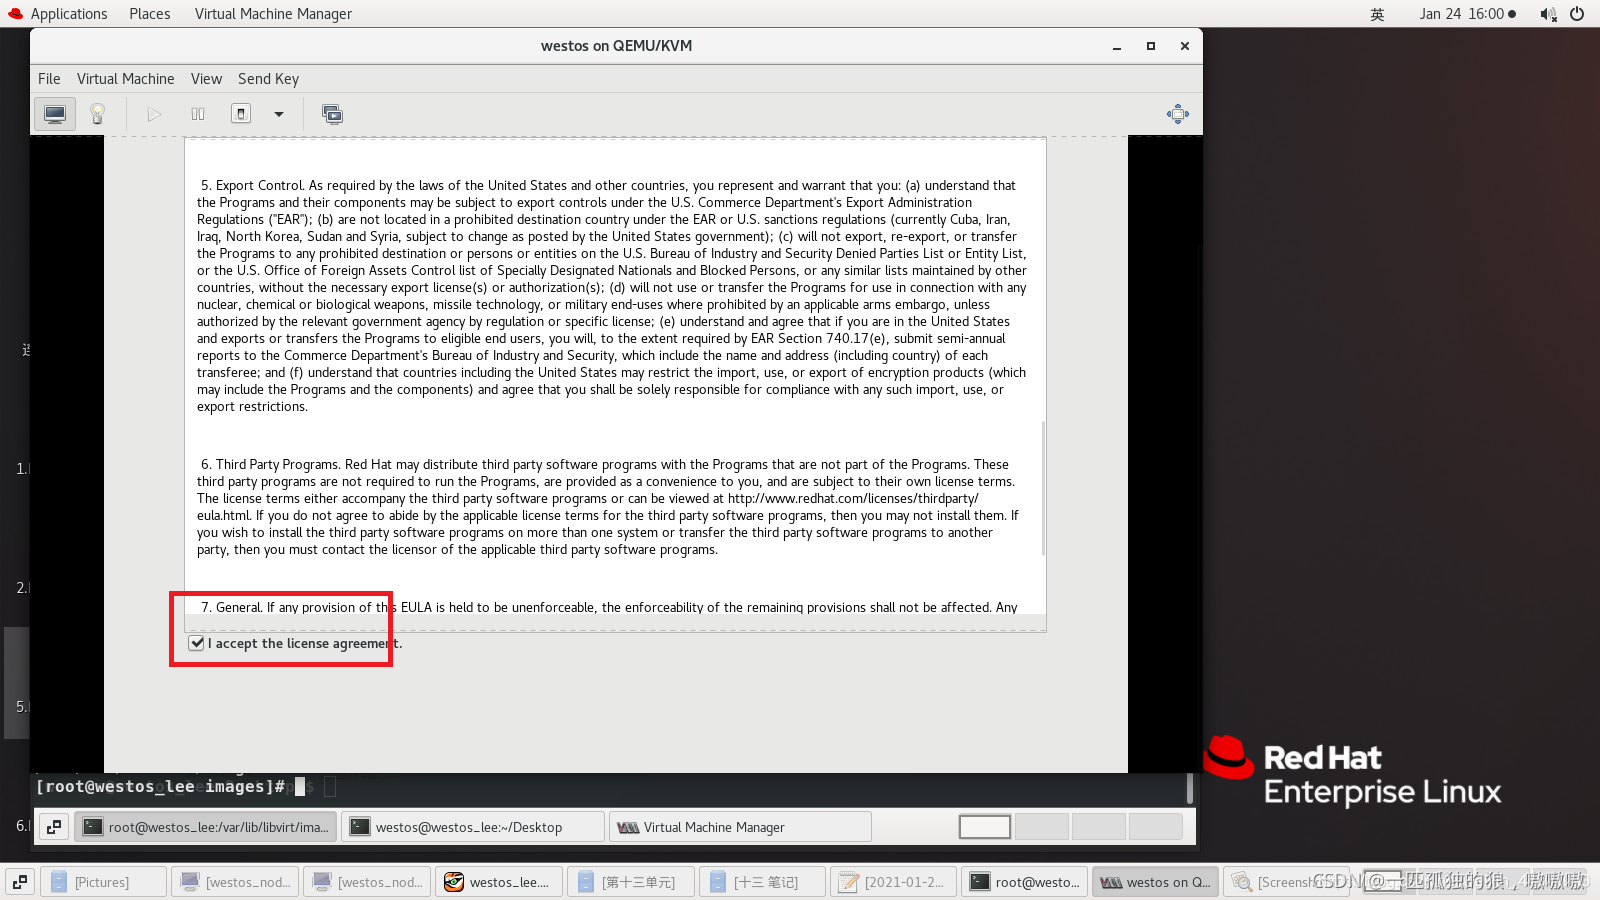
Task: Click the power icon in top bar
Action: click(1577, 14)
